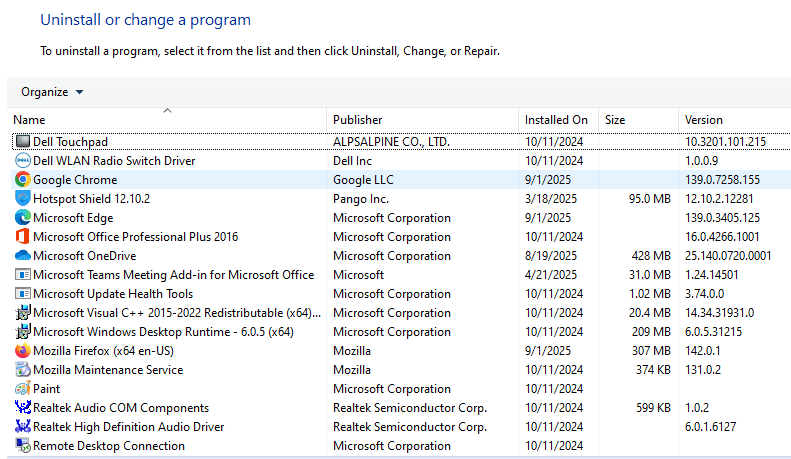The image size is (791, 459).
Task: Sort by the Installed On column header
Action: point(558,120)
